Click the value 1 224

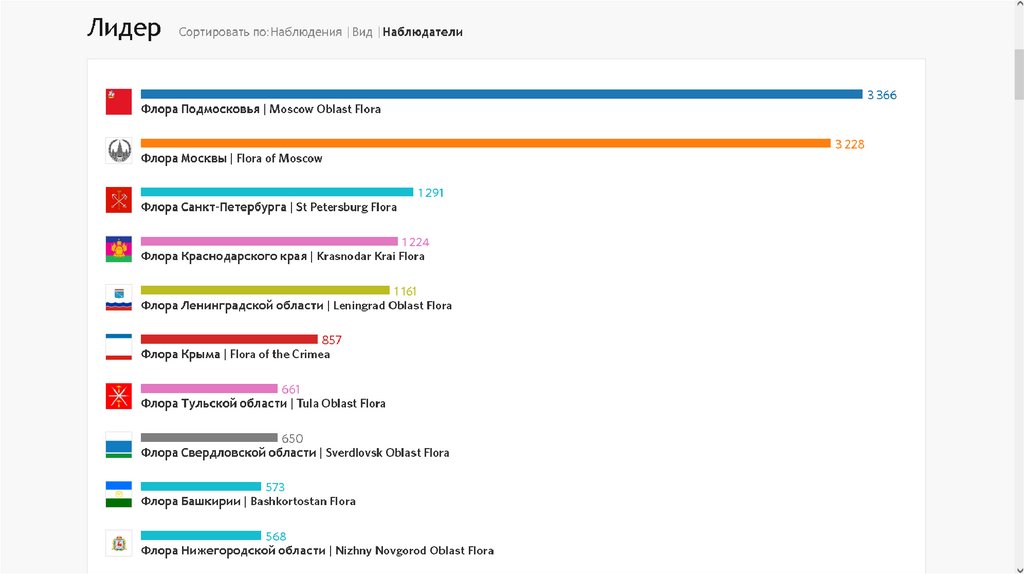[415, 242]
